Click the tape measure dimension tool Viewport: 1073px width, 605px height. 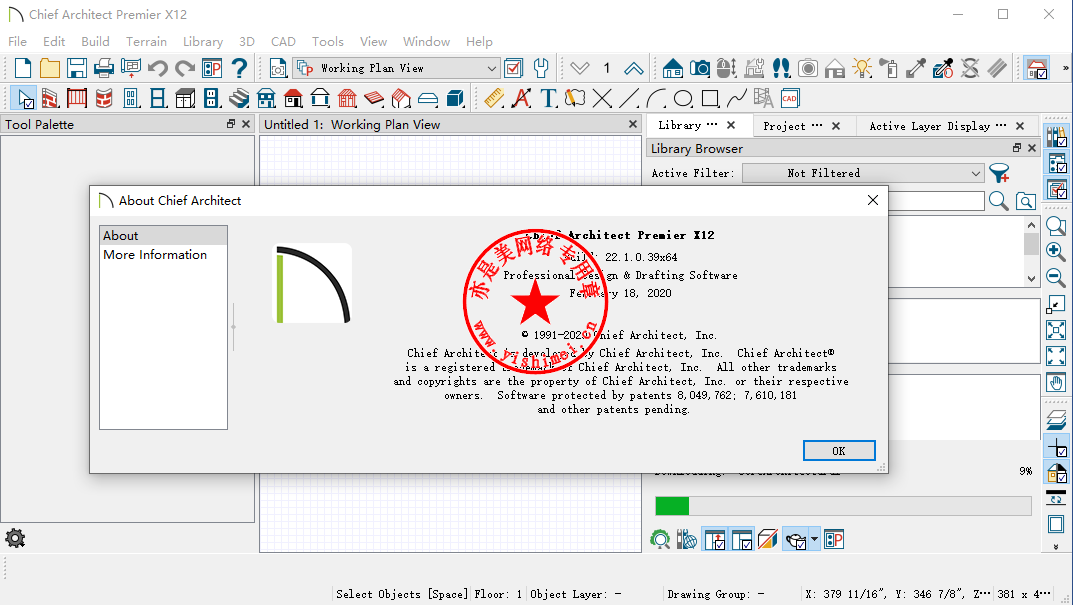(493, 99)
